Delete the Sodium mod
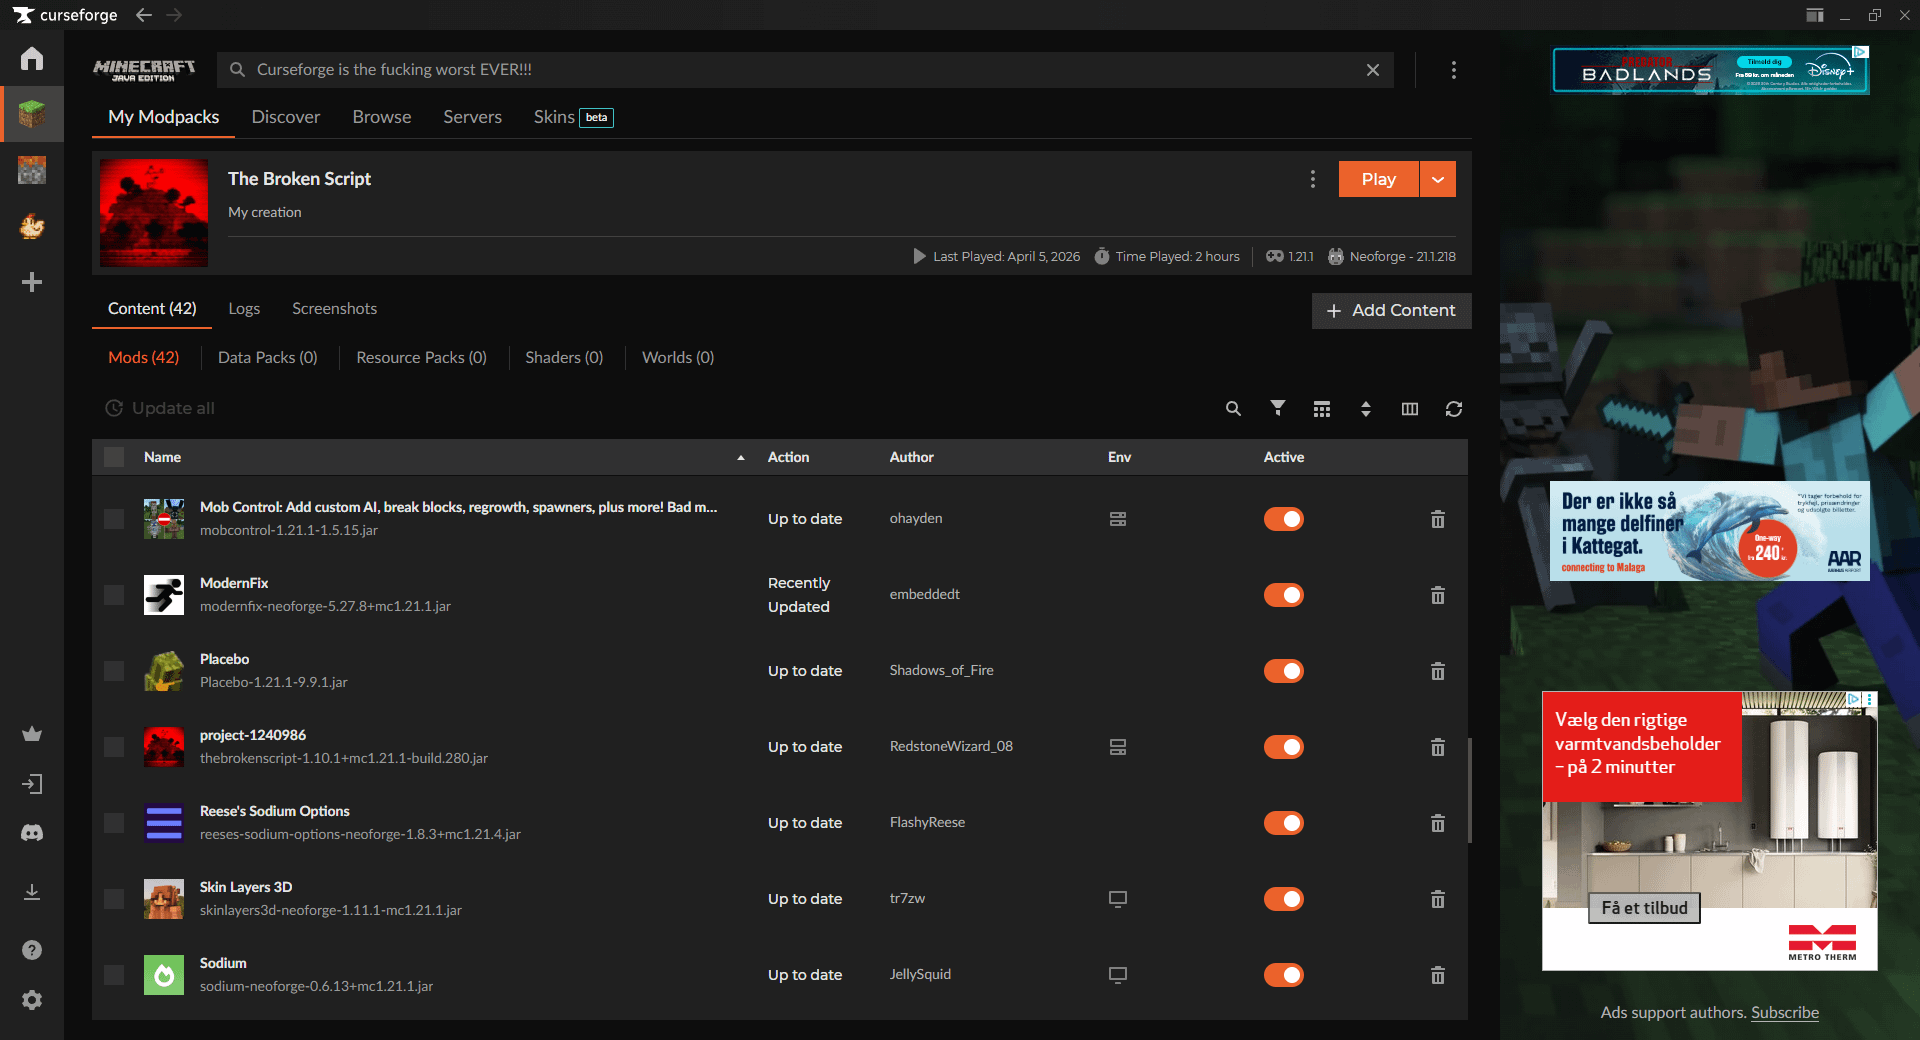Viewport: 1920px width, 1040px height. pyautogui.click(x=1438, y=975)
